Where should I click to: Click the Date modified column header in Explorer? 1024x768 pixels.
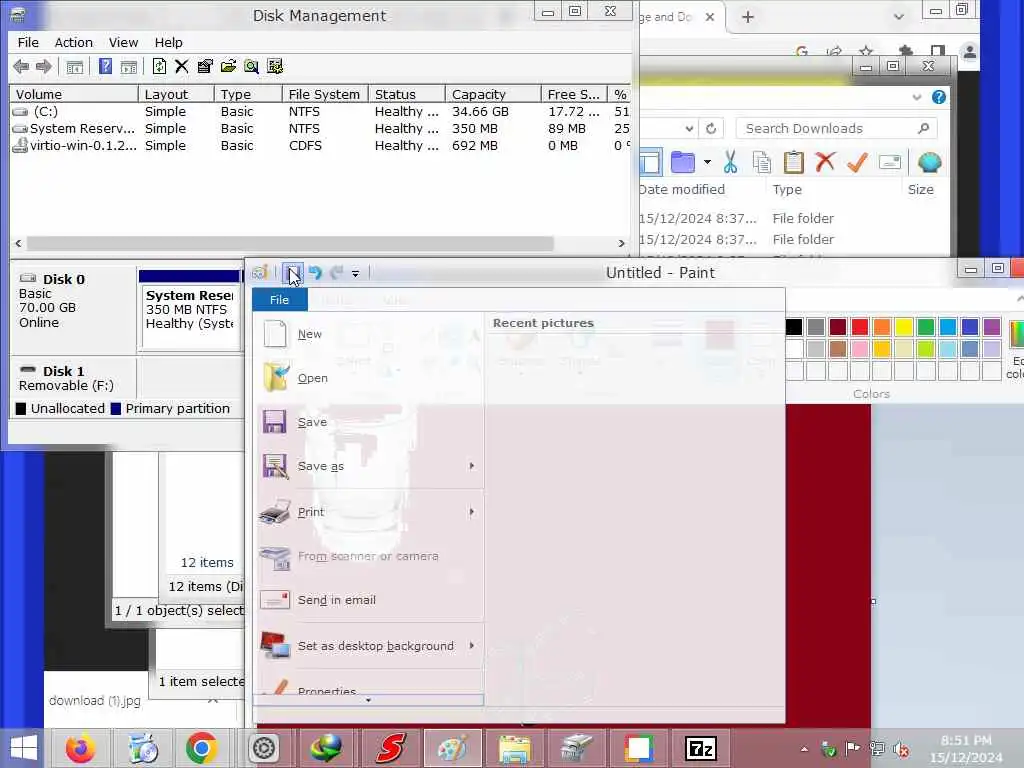pyautogui.click(x=700, y=189)
